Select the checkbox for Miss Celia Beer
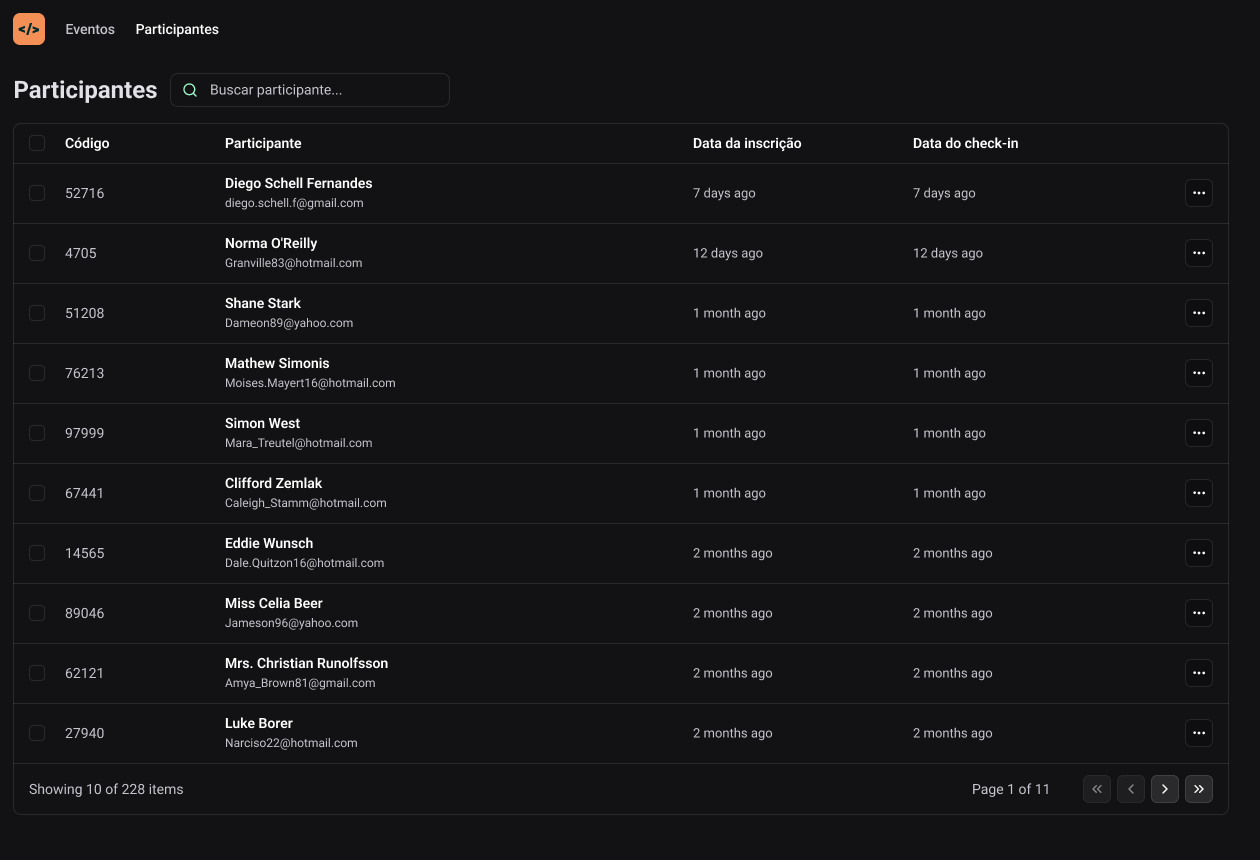The width and height of the screenshot is (1260, 860). click(37, 613)
